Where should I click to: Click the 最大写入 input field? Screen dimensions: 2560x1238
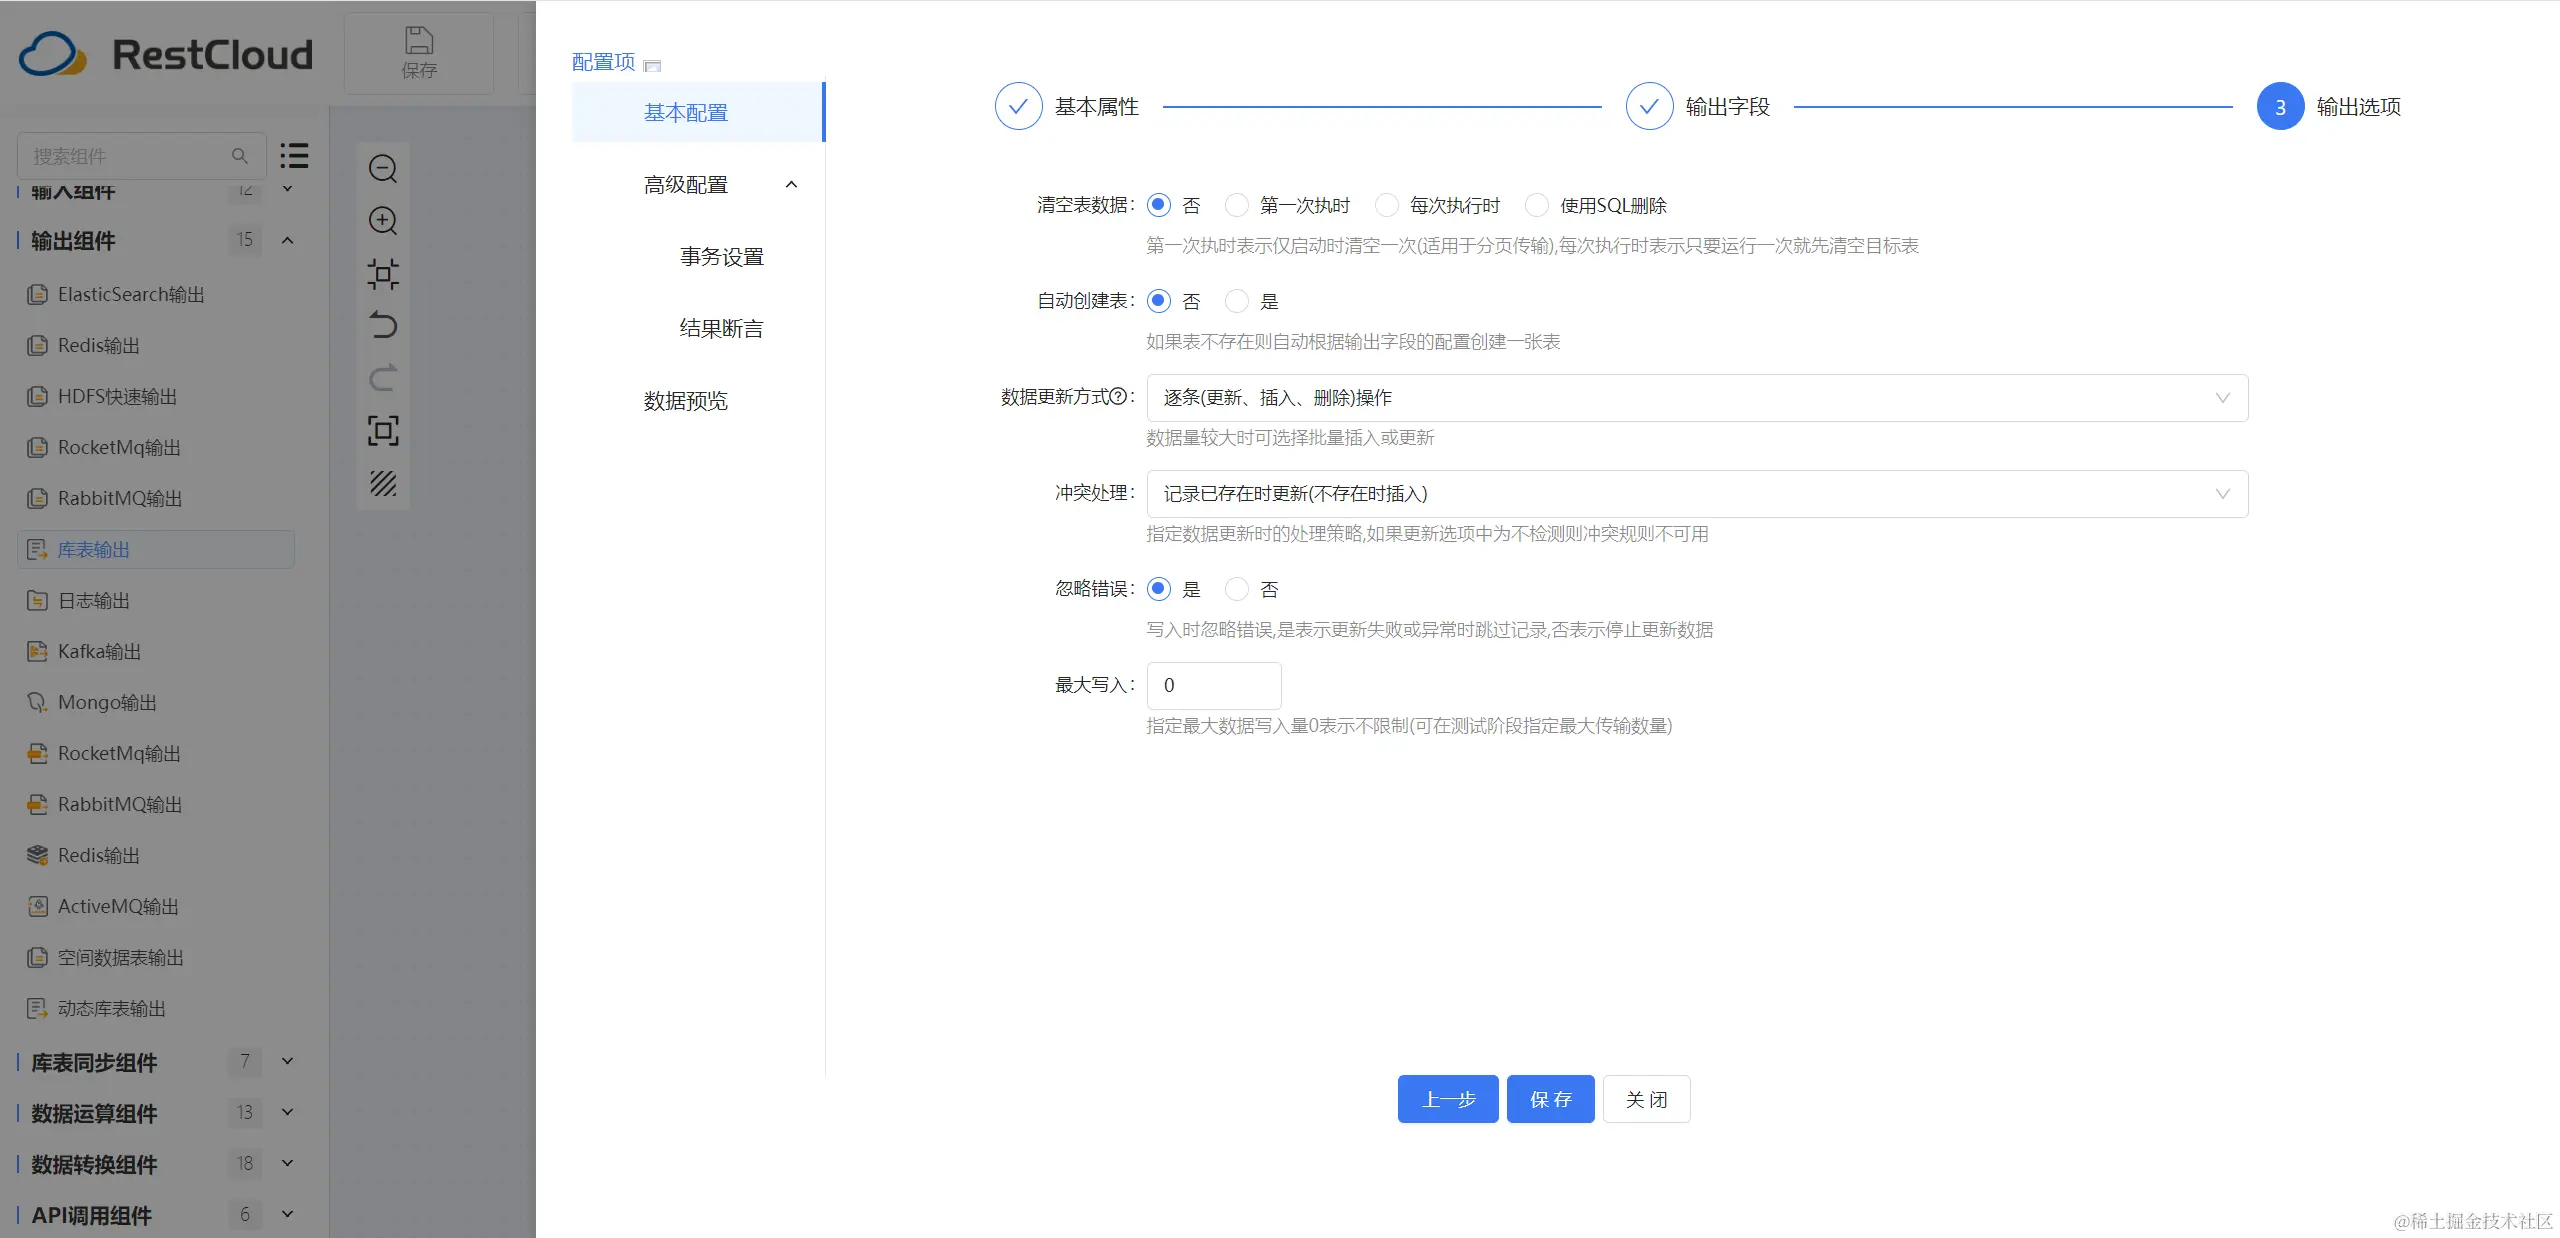pyautogui.click(x=1213, y=686)
